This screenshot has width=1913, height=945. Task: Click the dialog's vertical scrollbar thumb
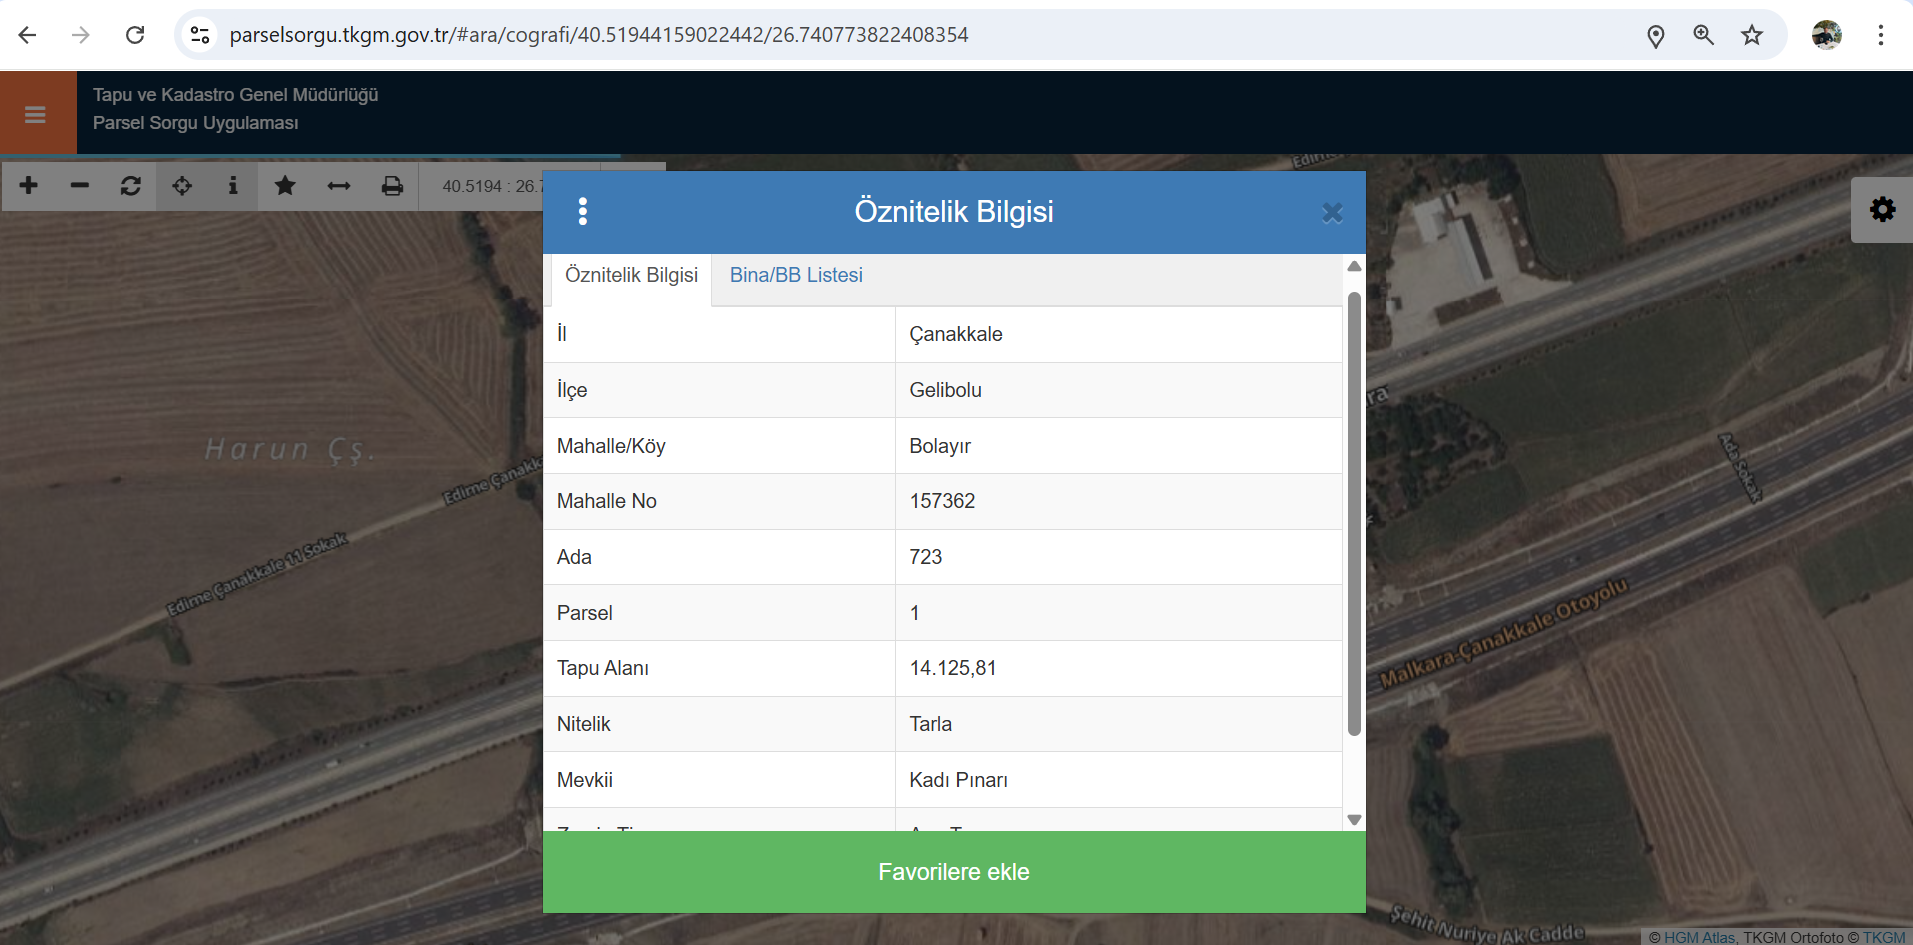[x=1354, y=513]
